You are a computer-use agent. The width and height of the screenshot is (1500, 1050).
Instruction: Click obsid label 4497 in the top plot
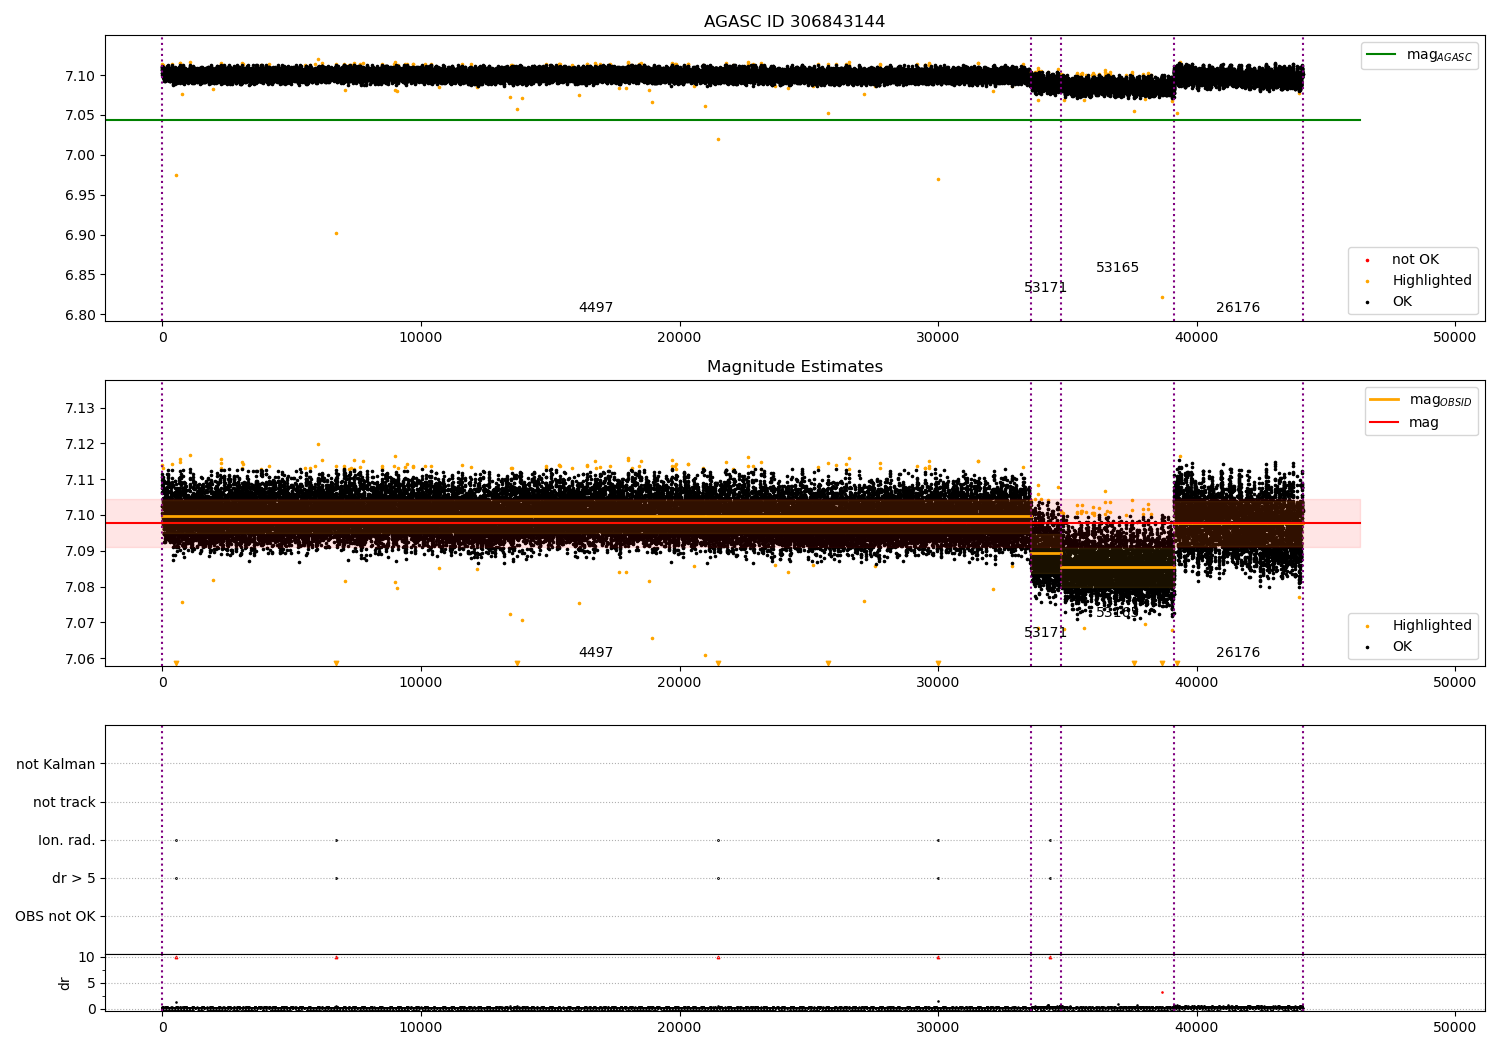coord(596,308)
